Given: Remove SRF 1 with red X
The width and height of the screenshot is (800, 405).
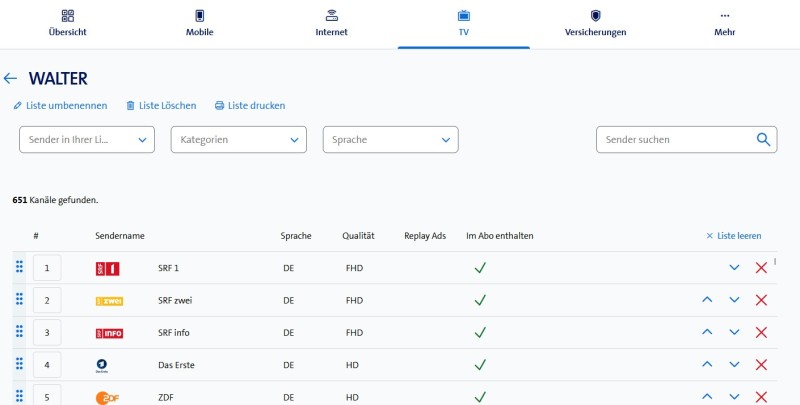Looking at the screenshot, I should pos(761,268).
